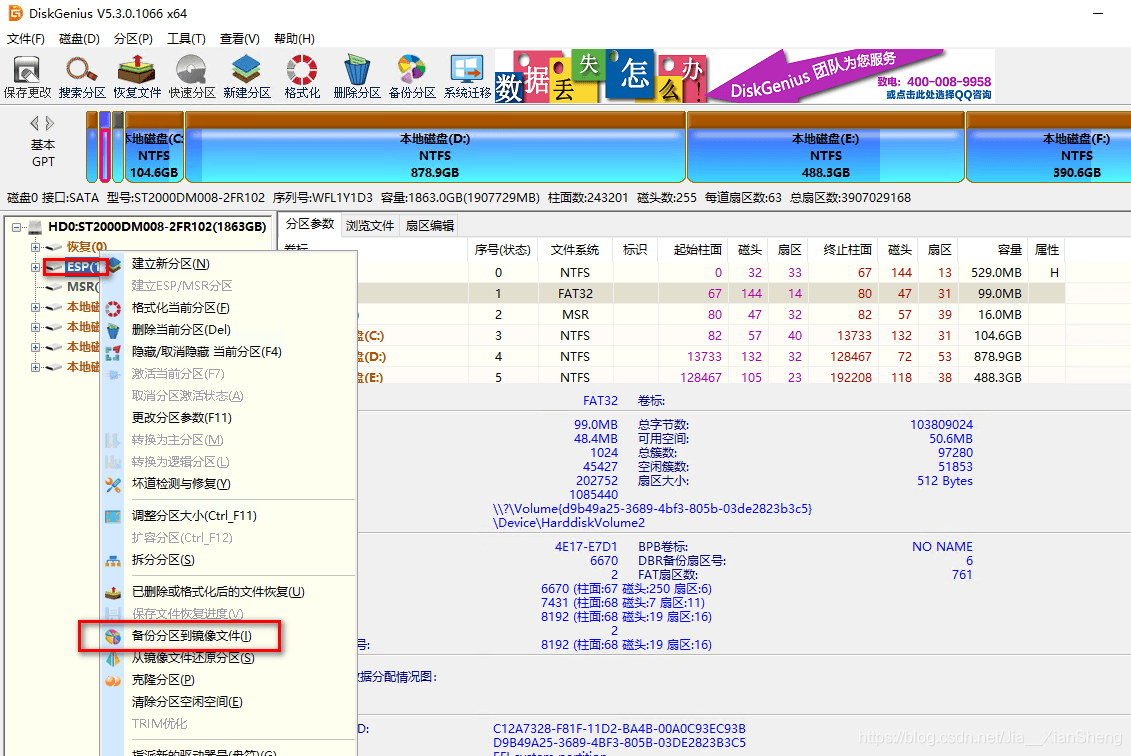Switch to the 浏览文件 tab
Viewport: 1131px width, 756px height.
coord(369,225)
